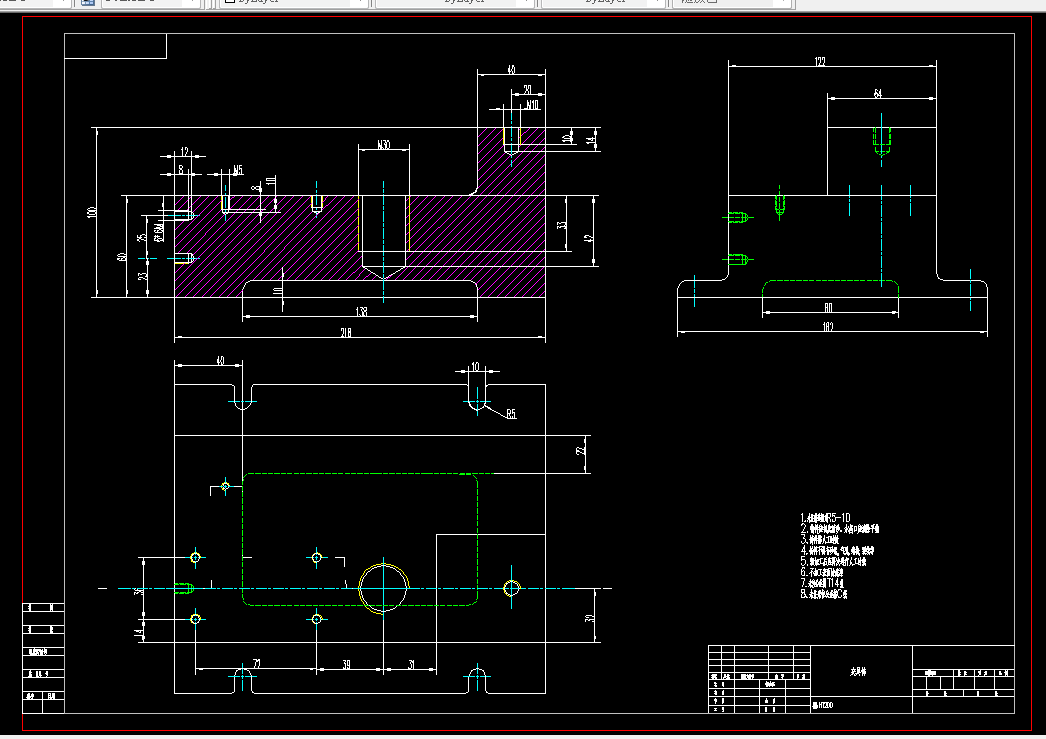Select the 23 vertical dimension text
The image size is (1046, 739).
pyautogui.click(x=142, y=275)
